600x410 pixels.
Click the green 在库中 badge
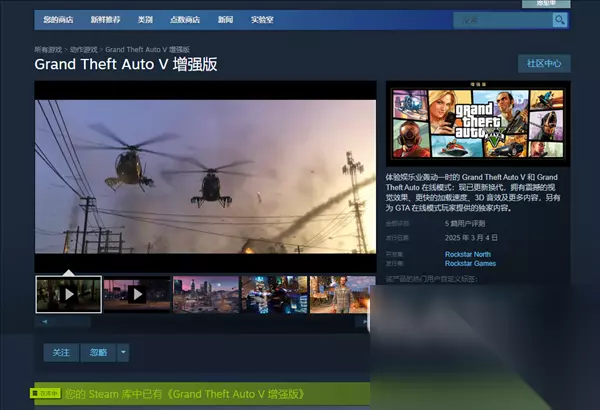pyautogui.click(x=45, y=393)
